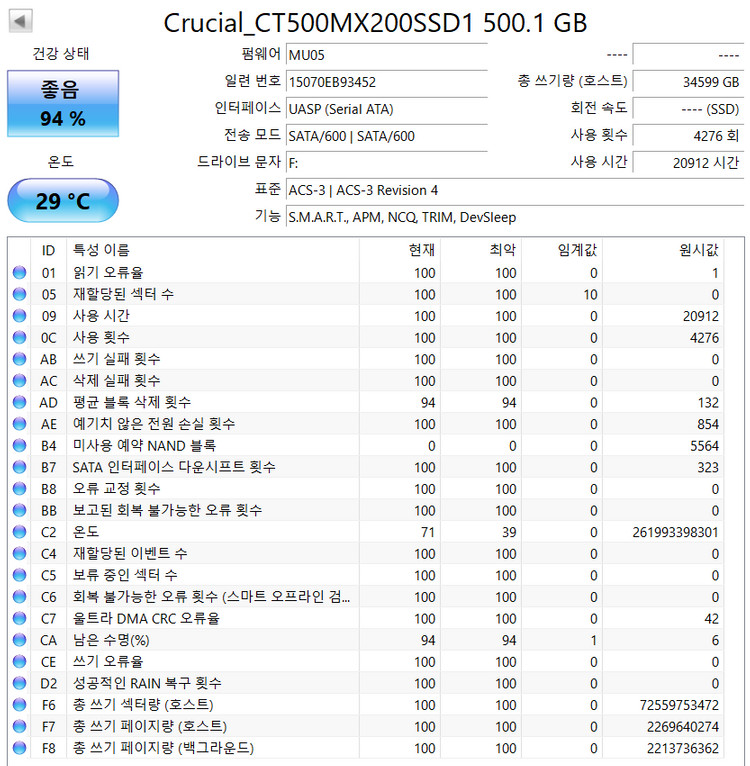Click rotation rate value ---- (SSD)

[688, 109]
